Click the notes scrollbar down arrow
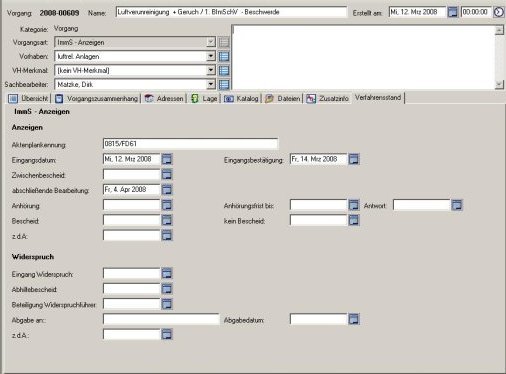This screenshot has height=374, width=506. pyautogui.click(x=499, y=84)
